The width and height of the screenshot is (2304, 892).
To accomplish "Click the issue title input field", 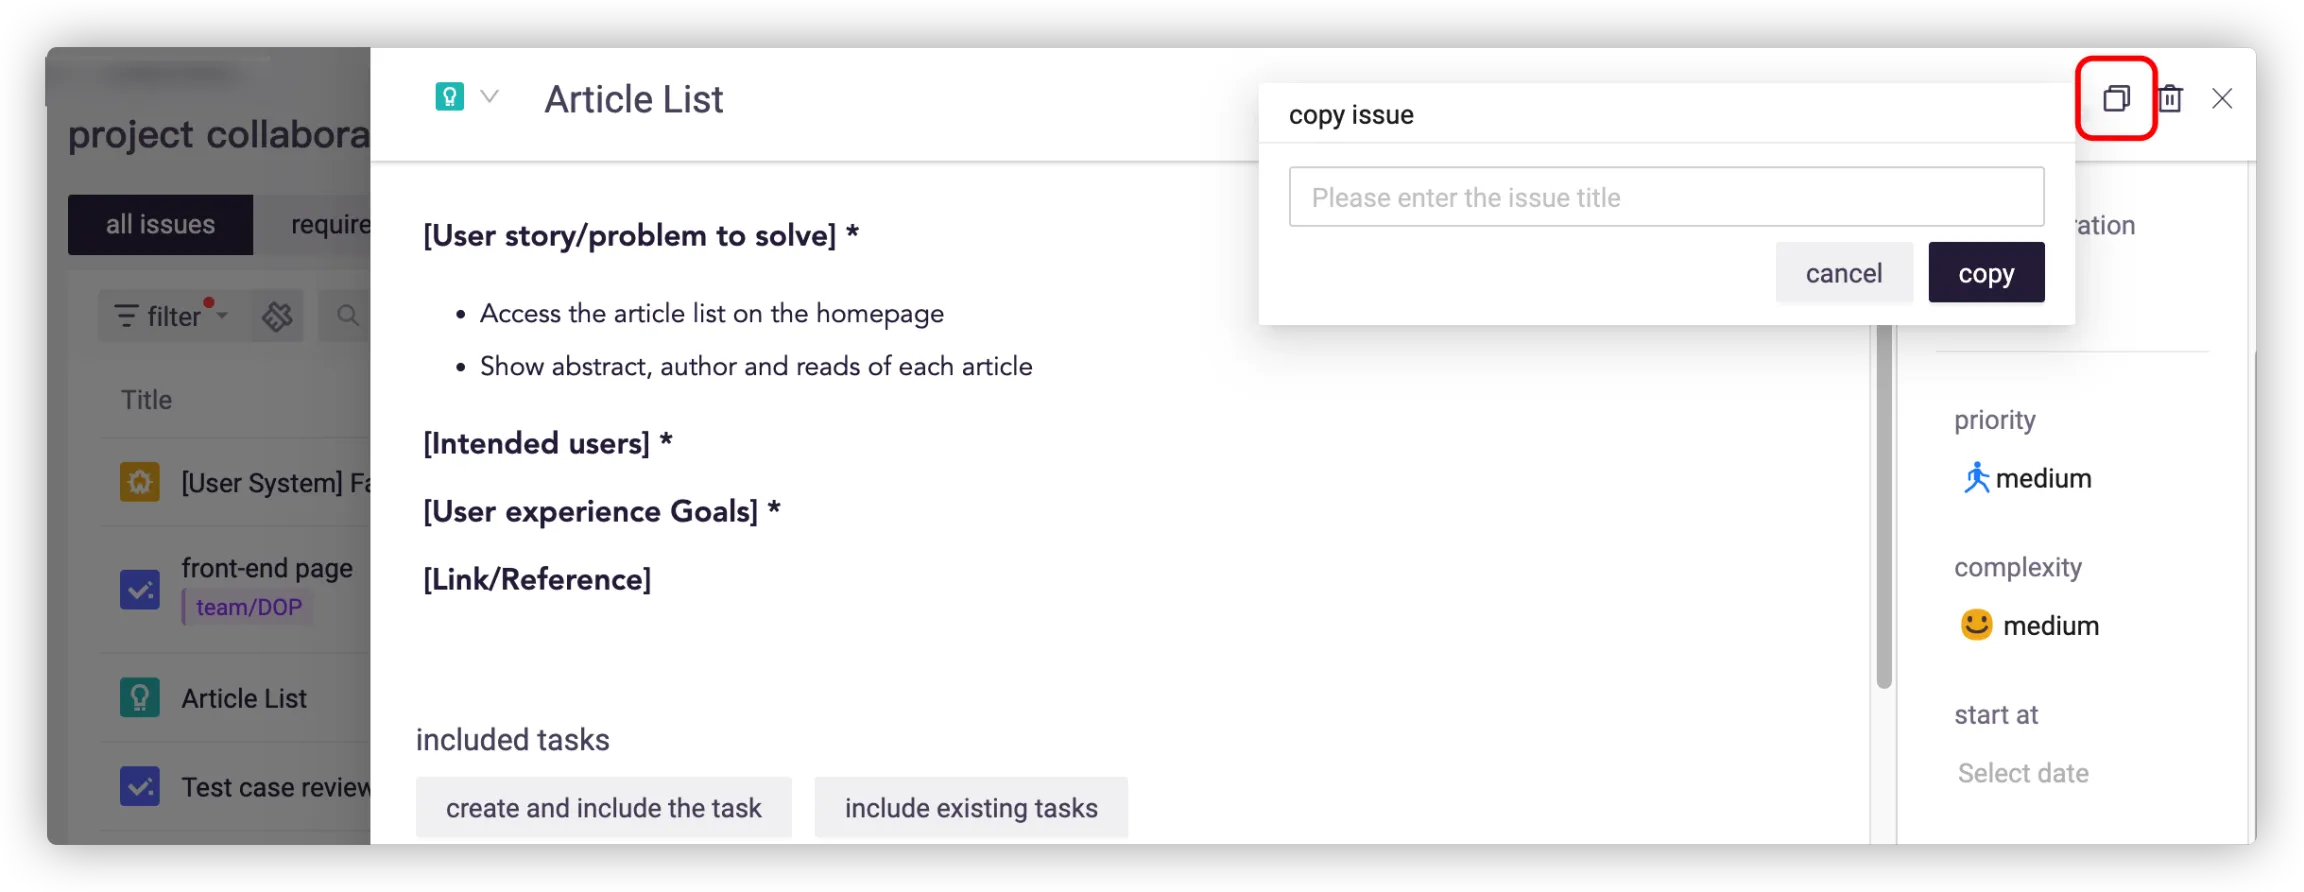I will point(1666,197).
